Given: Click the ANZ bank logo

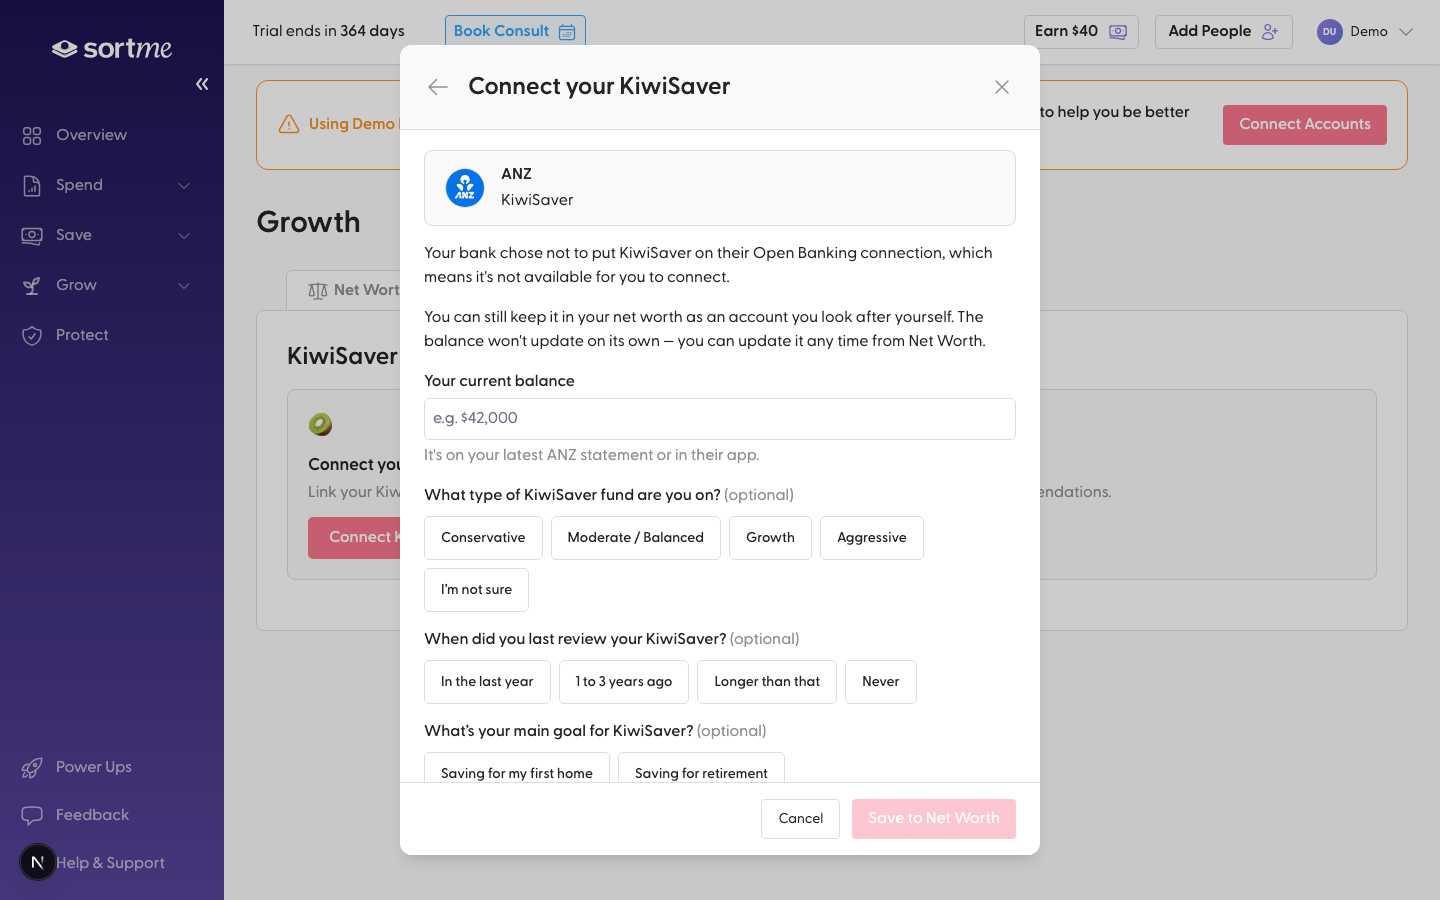Looking at the screenshot, I should (465, 188).
